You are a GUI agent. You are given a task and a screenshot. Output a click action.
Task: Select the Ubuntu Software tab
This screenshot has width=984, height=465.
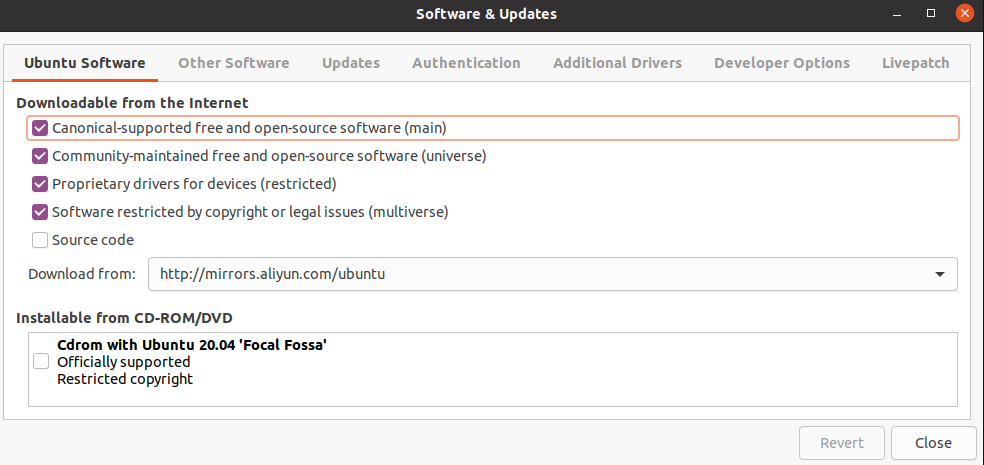click(85, 63)
